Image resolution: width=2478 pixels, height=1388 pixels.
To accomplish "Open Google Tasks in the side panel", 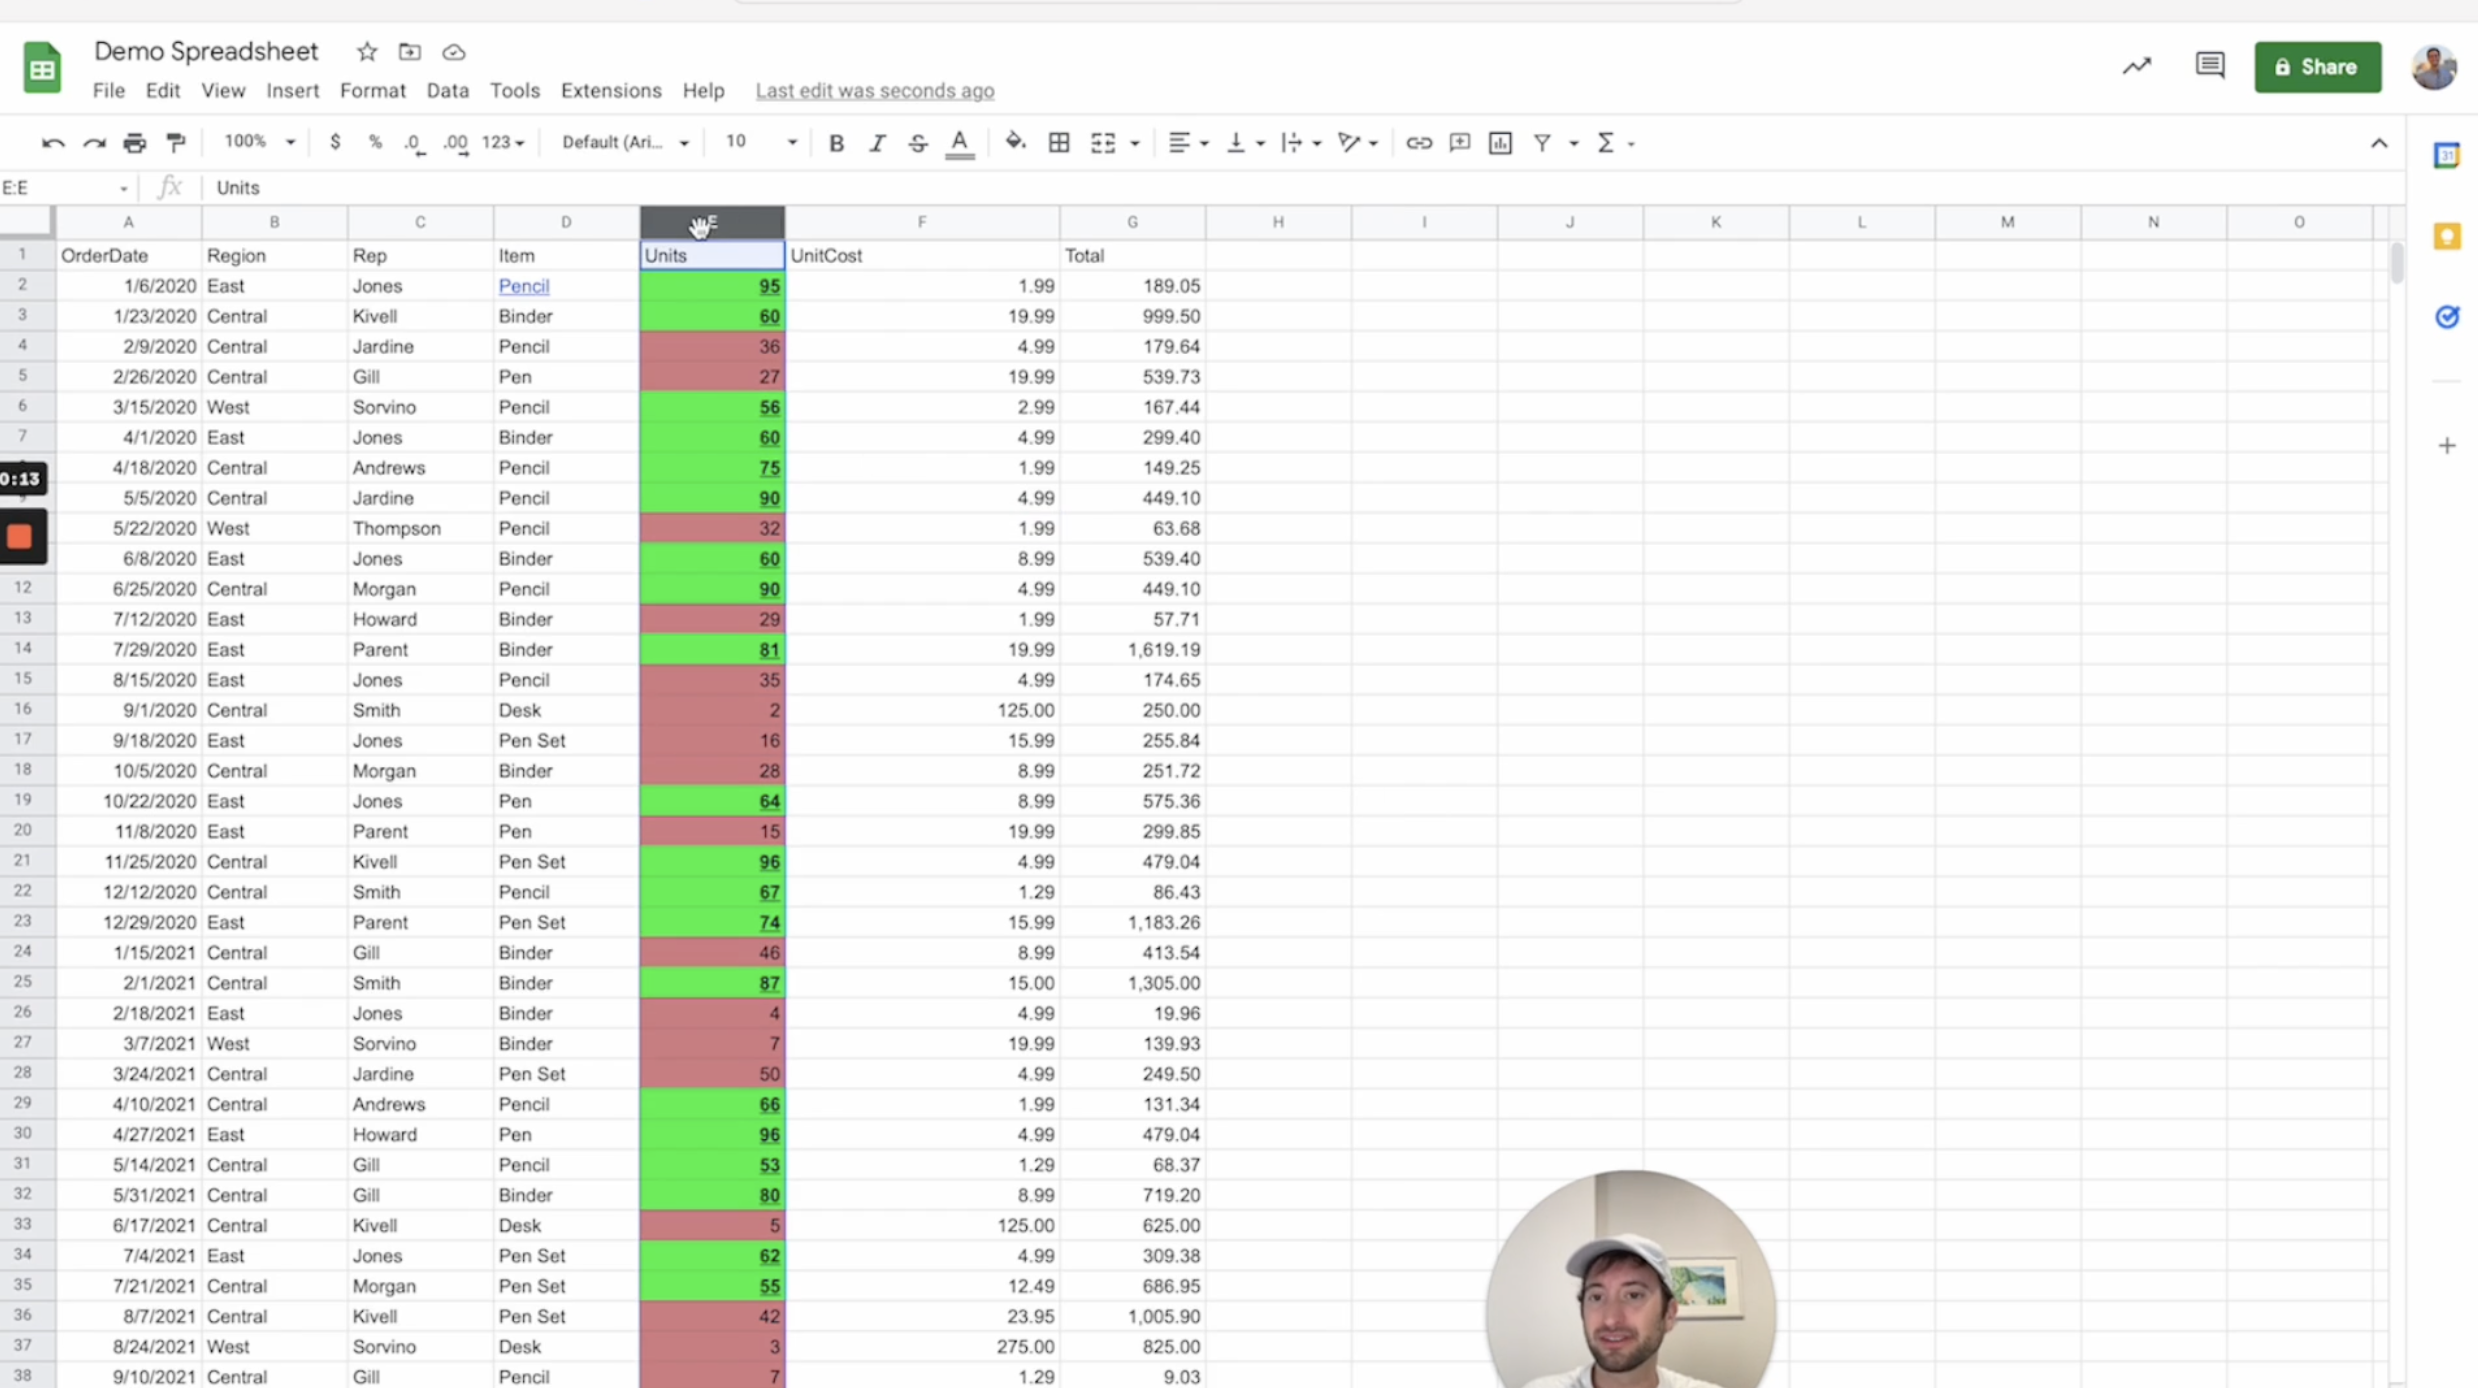I will (2448, 317).
